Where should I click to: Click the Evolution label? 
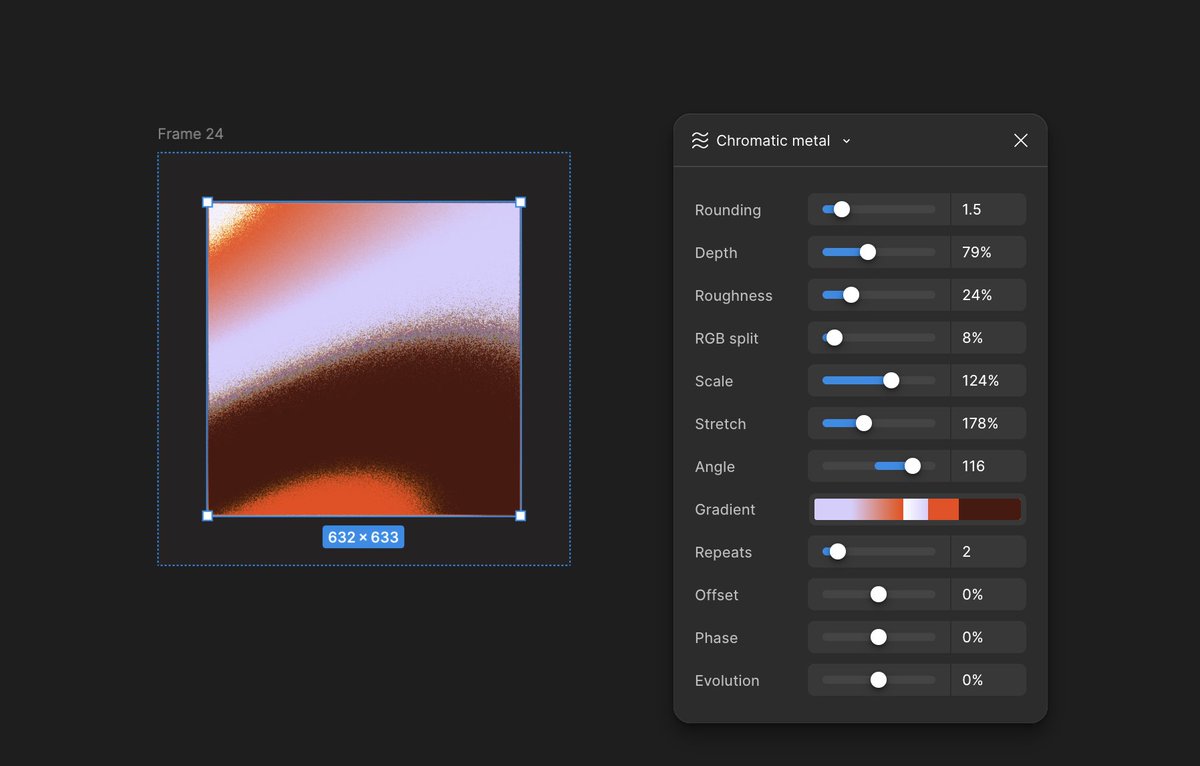click(727, 681)
